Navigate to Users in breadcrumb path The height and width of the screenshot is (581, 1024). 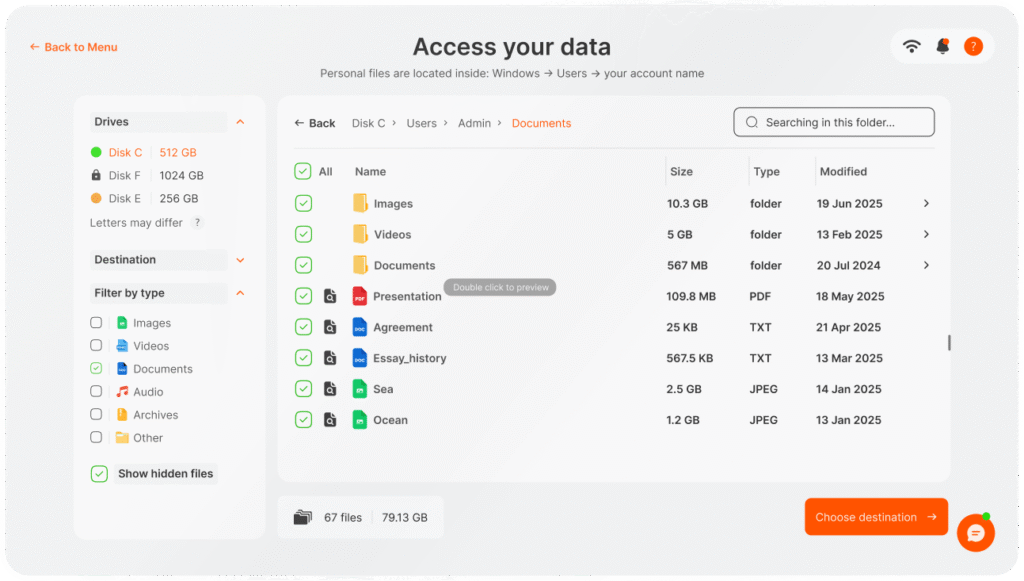[x=421, y=123]
